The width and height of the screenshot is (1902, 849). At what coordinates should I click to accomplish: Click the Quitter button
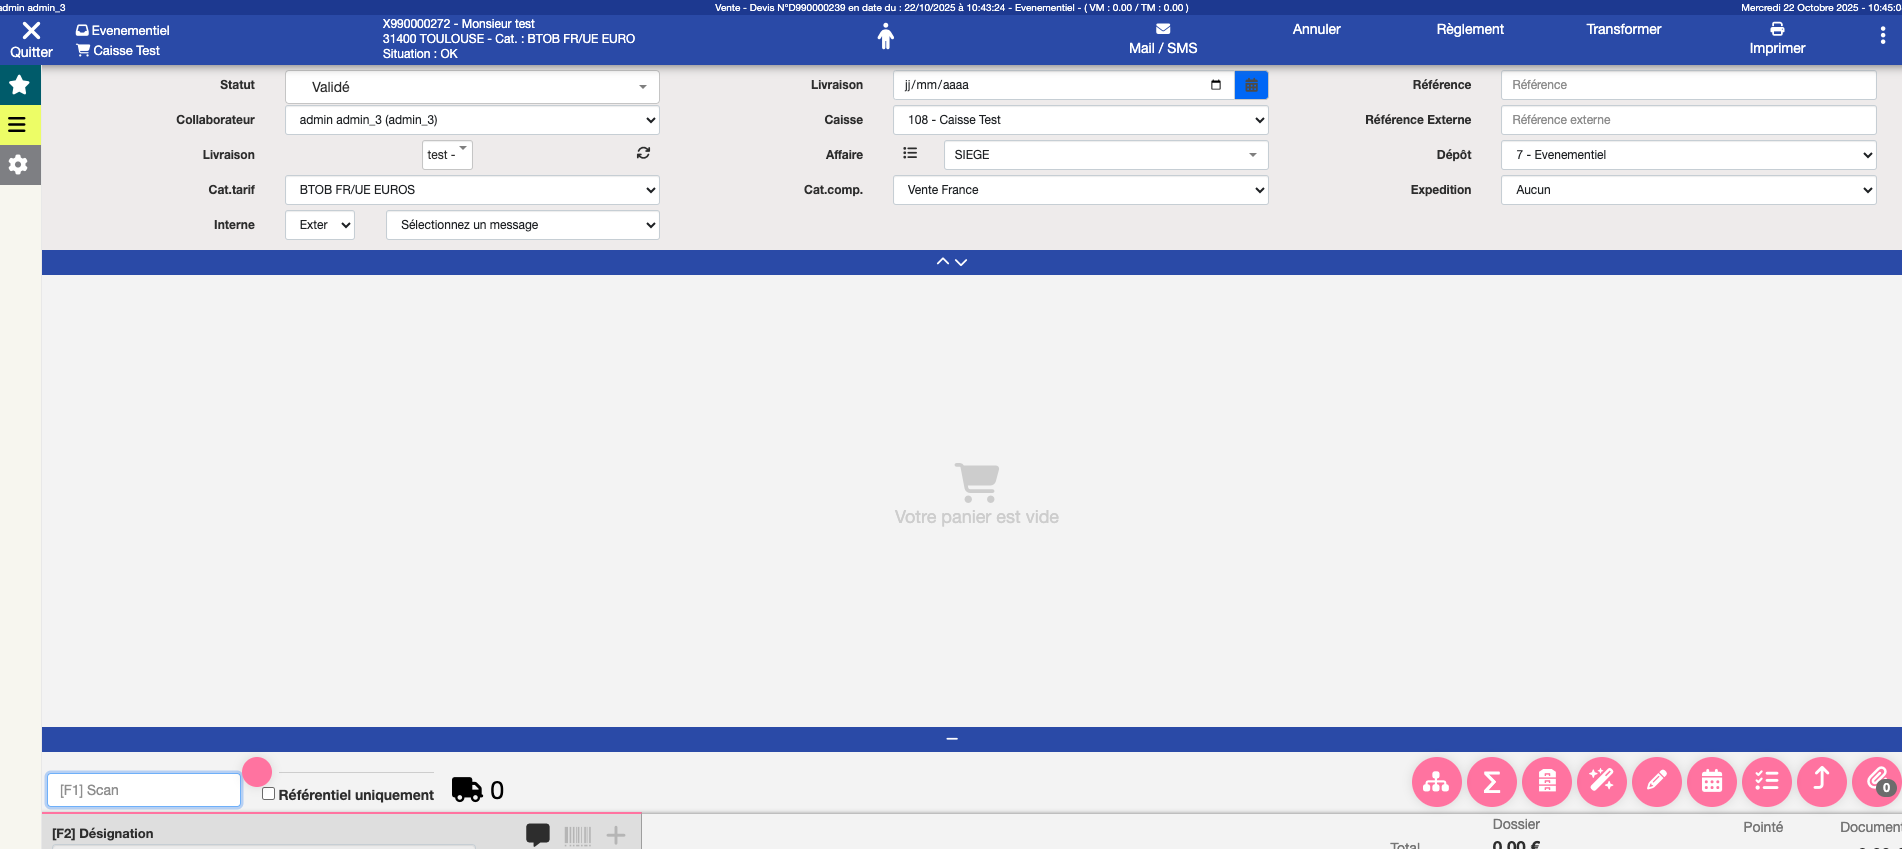pos(31,40)
